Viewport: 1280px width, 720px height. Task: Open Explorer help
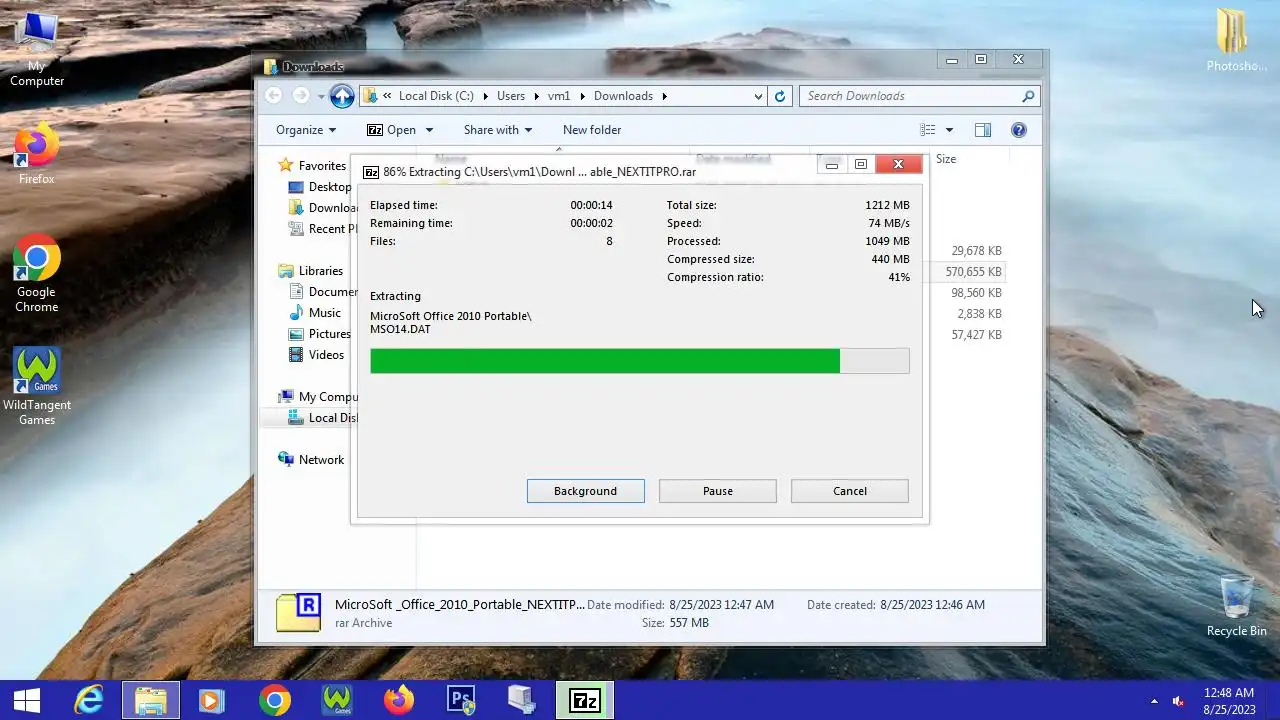pyautogui.click(x=1019, y=130)
